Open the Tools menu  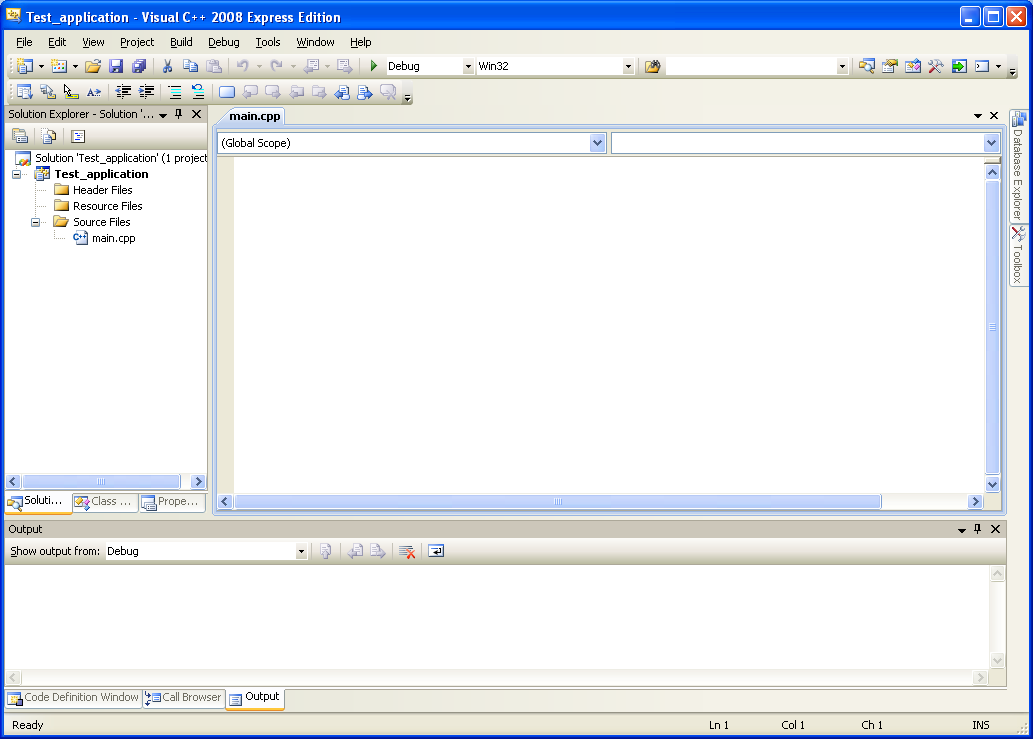(x=267, y=42)
